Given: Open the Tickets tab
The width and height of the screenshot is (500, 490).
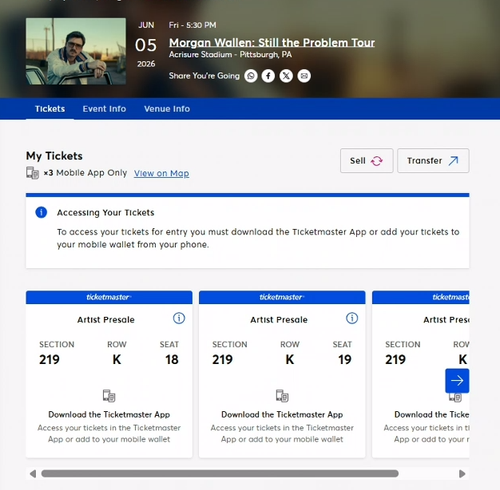Looking at the screenshot, I should pos(50,109).
